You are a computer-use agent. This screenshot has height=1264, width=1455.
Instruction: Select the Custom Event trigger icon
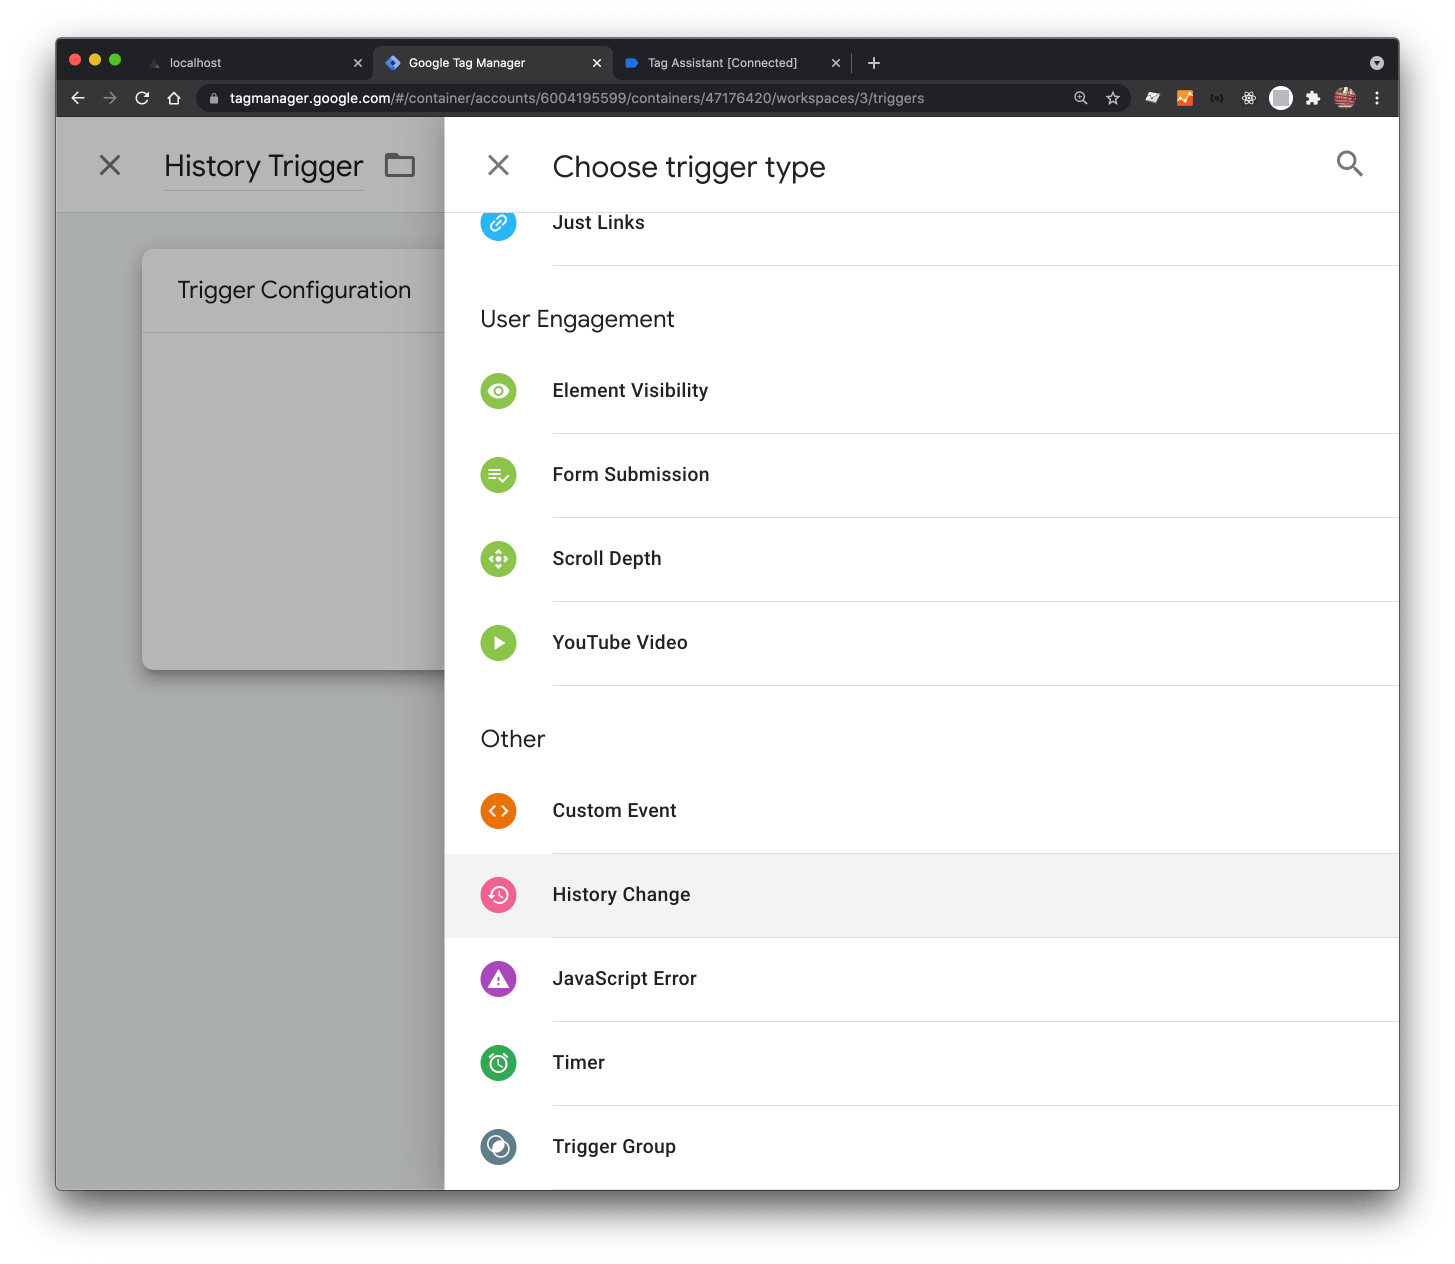[x=498, y=811]
